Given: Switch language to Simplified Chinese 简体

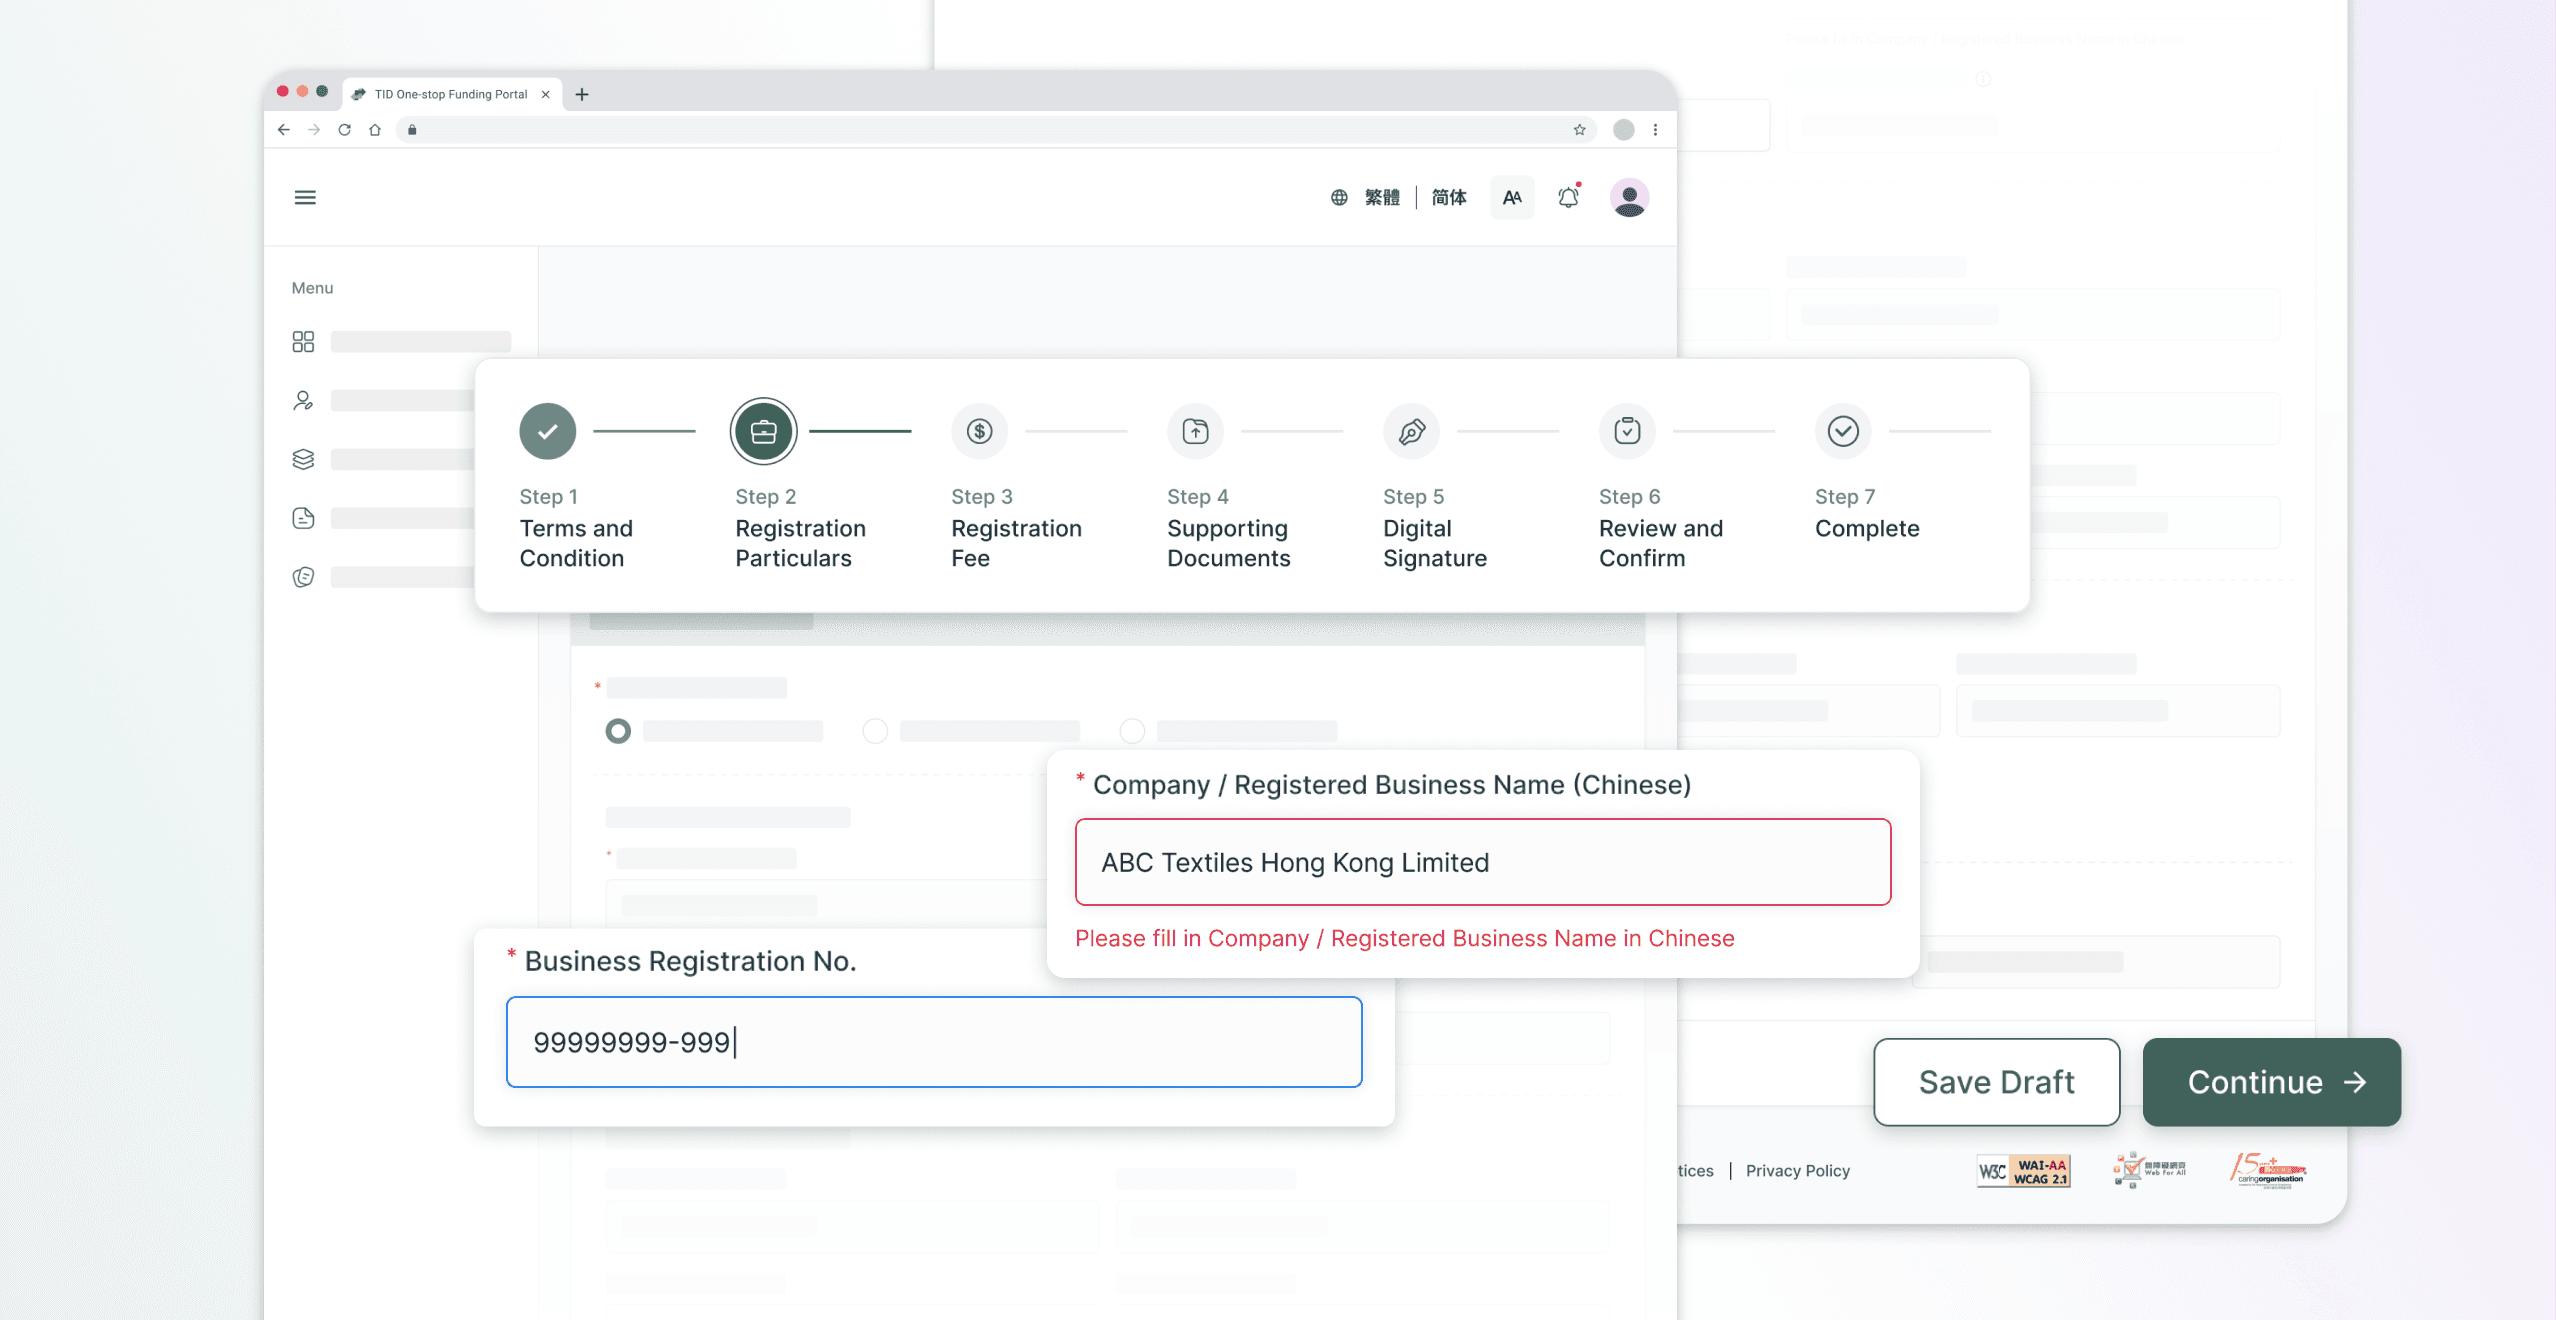Looking at the screenshot, I should click(1448, 197).
